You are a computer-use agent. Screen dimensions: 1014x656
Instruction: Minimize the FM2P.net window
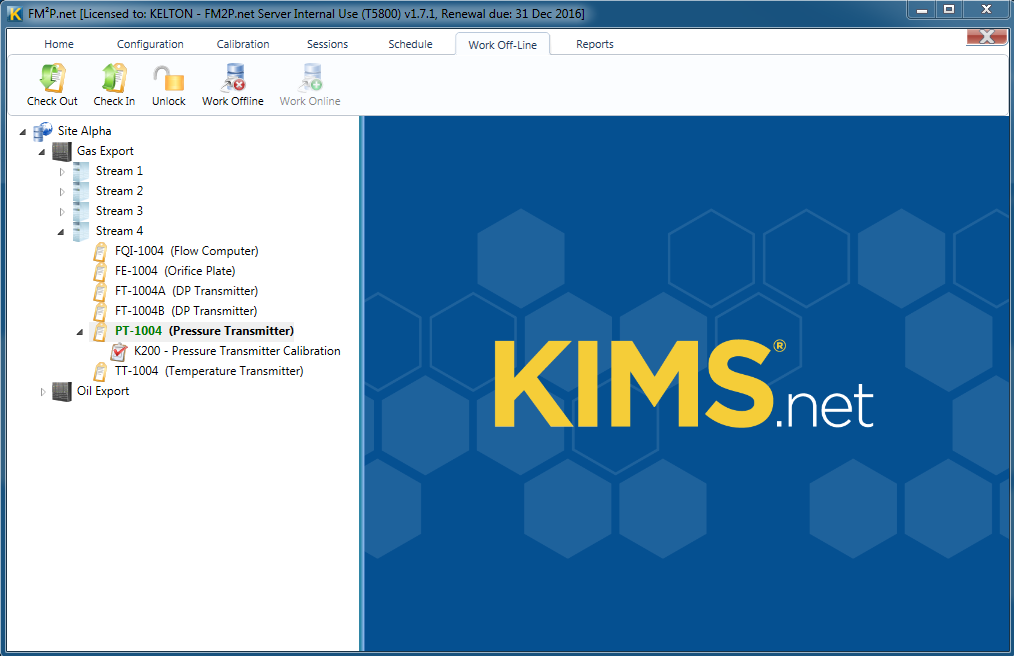(922, 10)
